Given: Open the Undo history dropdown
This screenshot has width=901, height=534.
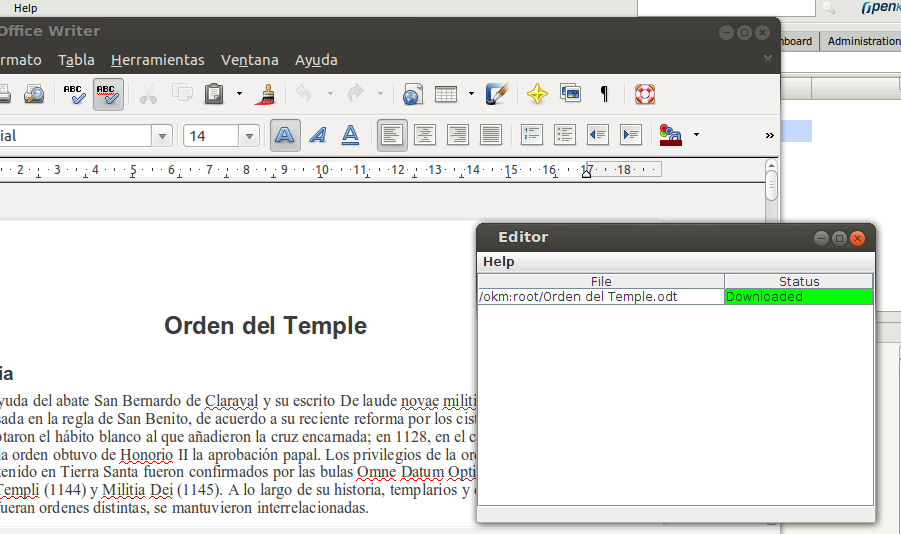Looking at the screenshot, I should point(330,94).
